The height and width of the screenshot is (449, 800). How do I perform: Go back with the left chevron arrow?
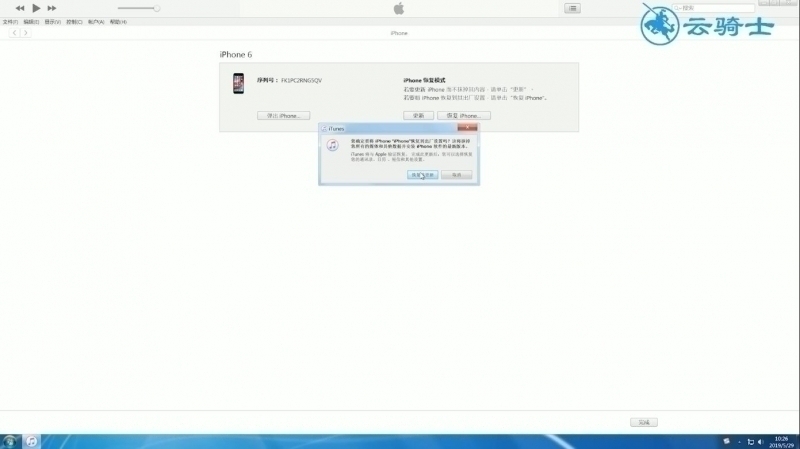[14, 33]
